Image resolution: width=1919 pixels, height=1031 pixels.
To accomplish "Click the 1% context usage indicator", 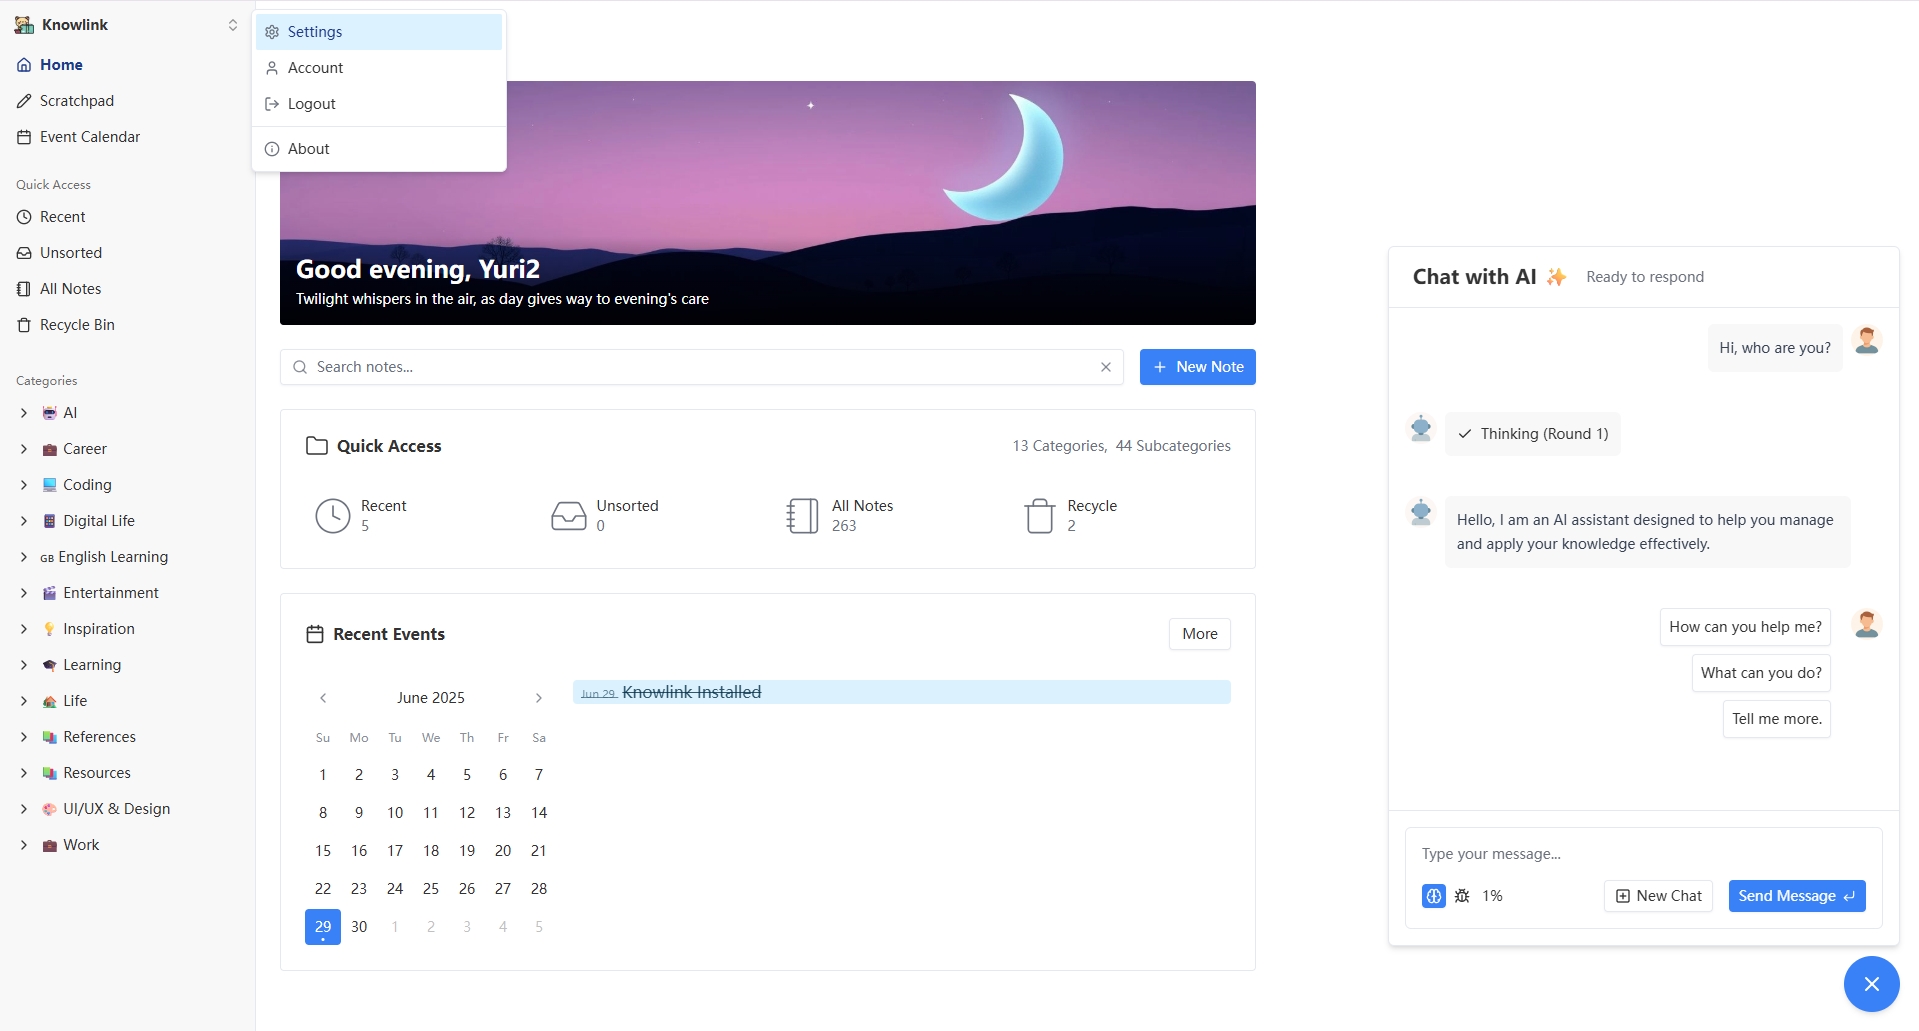I will click(1492, 896).
